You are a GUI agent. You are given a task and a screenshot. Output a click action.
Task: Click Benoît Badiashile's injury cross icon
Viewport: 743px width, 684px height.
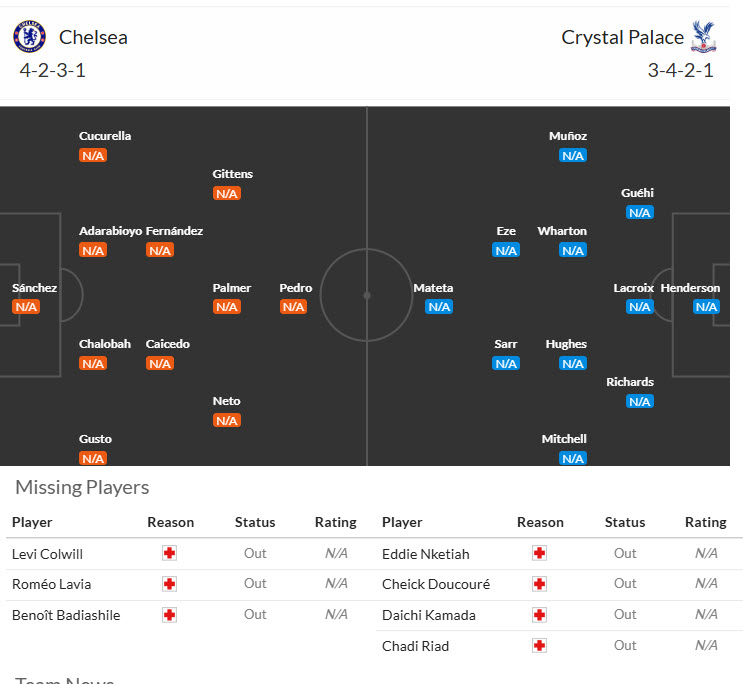[x=169, y=615]
